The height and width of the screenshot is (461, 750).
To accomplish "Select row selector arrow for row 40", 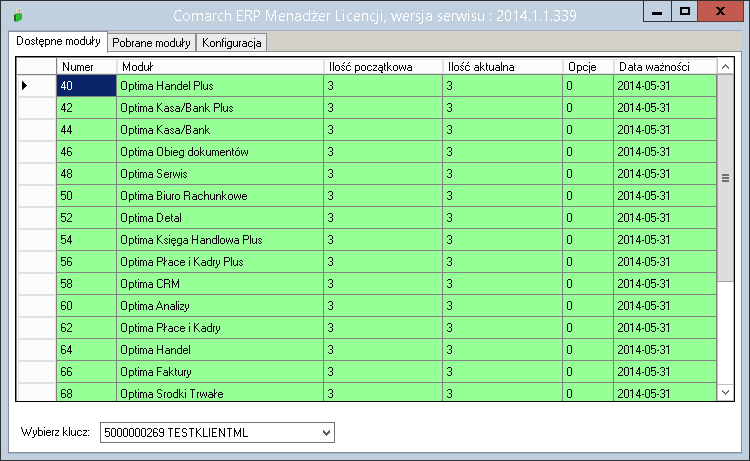I will [37, 86].
